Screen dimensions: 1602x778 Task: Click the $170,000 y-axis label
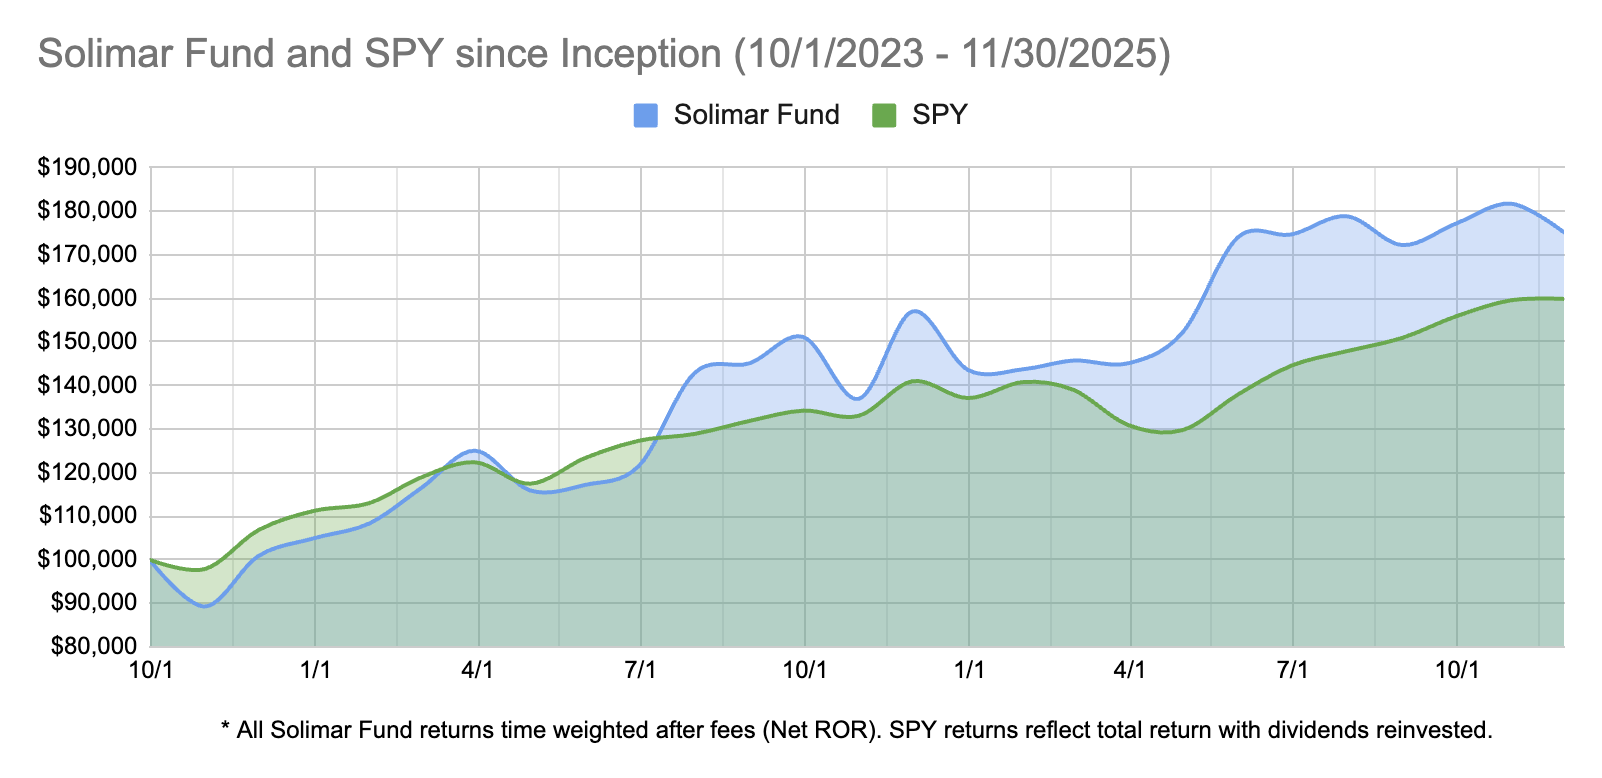click(x=88, y=254)
